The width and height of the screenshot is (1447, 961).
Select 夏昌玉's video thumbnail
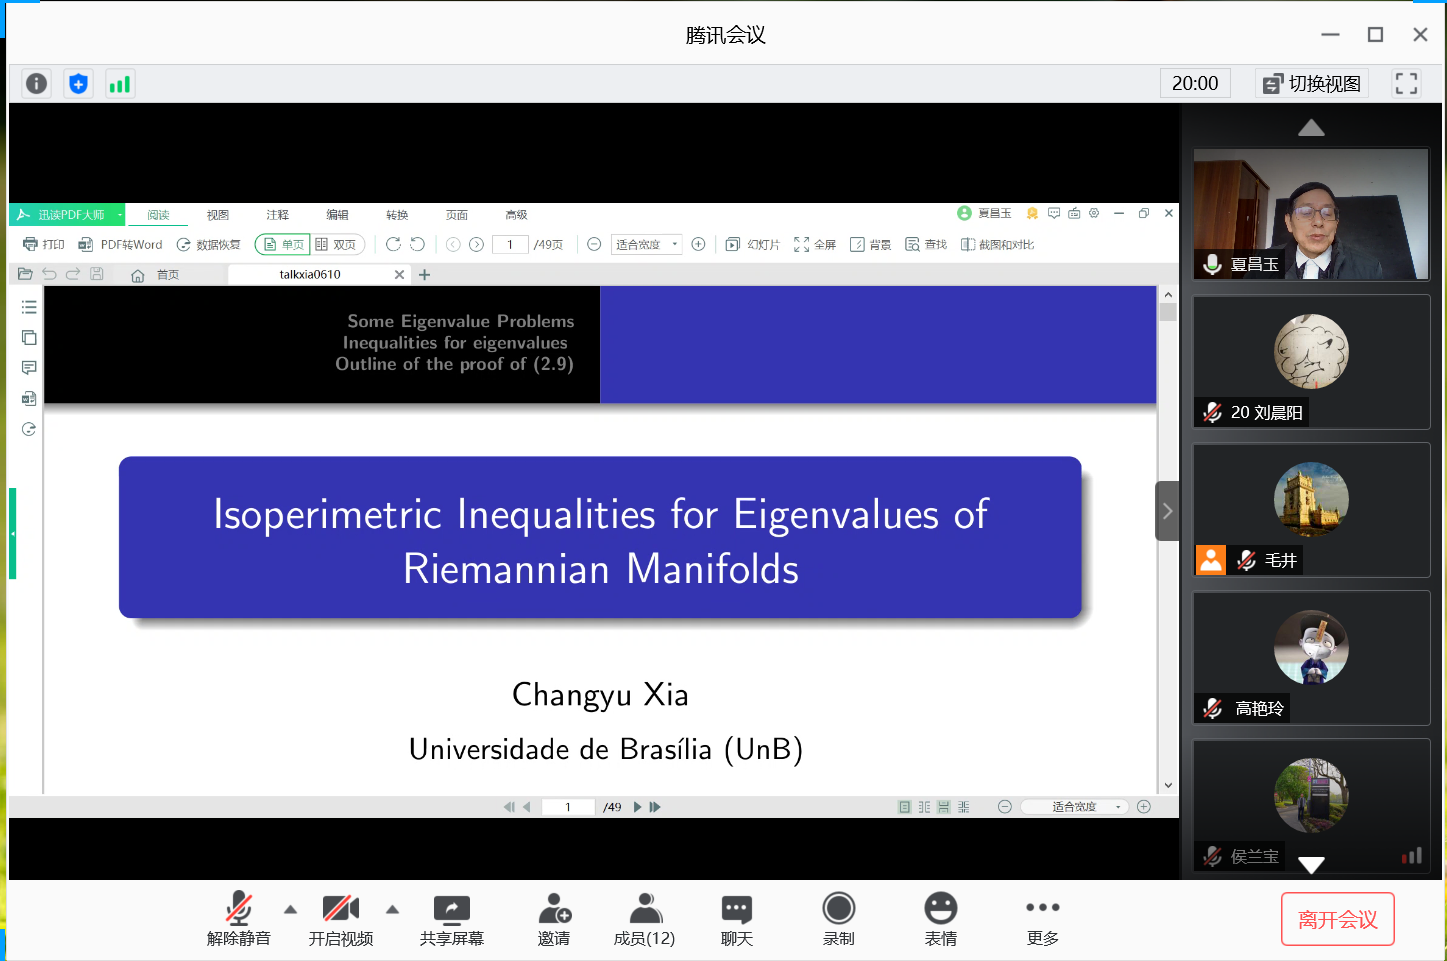pyautogui.click(x=1311, y=214)
